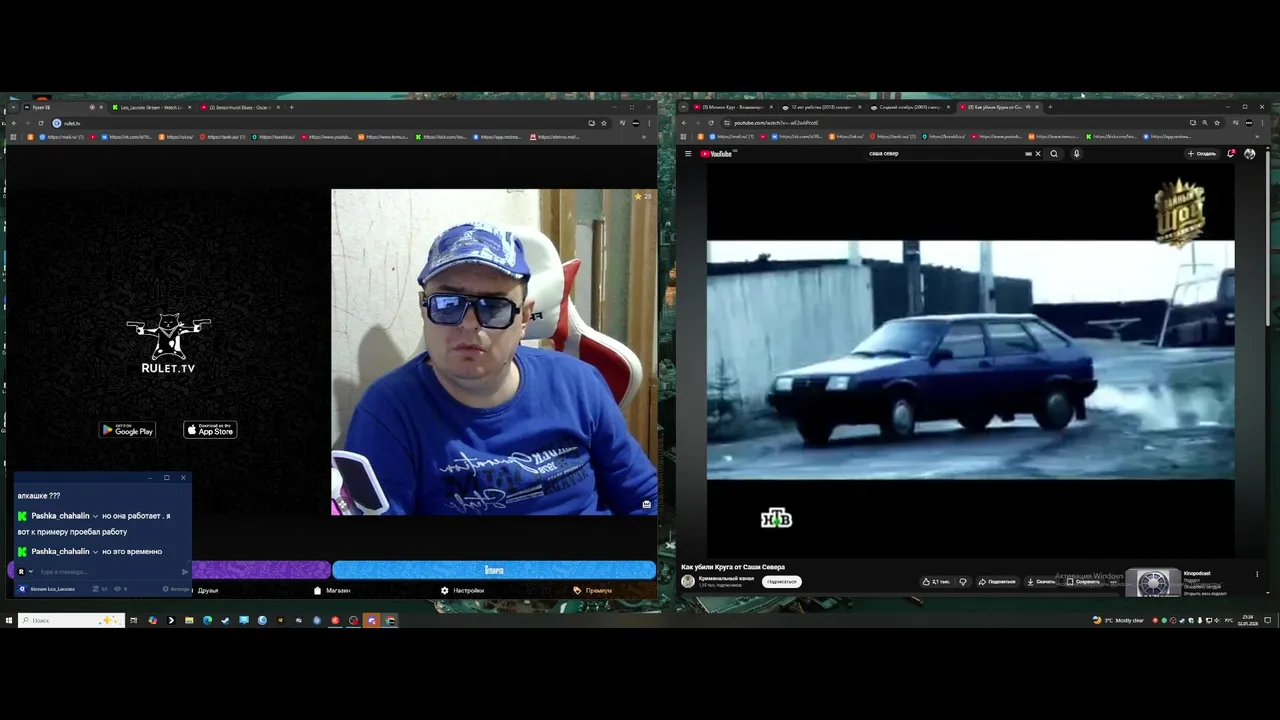
Task: Open the weather widget 'Mostly clear'
Action: click(x=1119, y=620)
